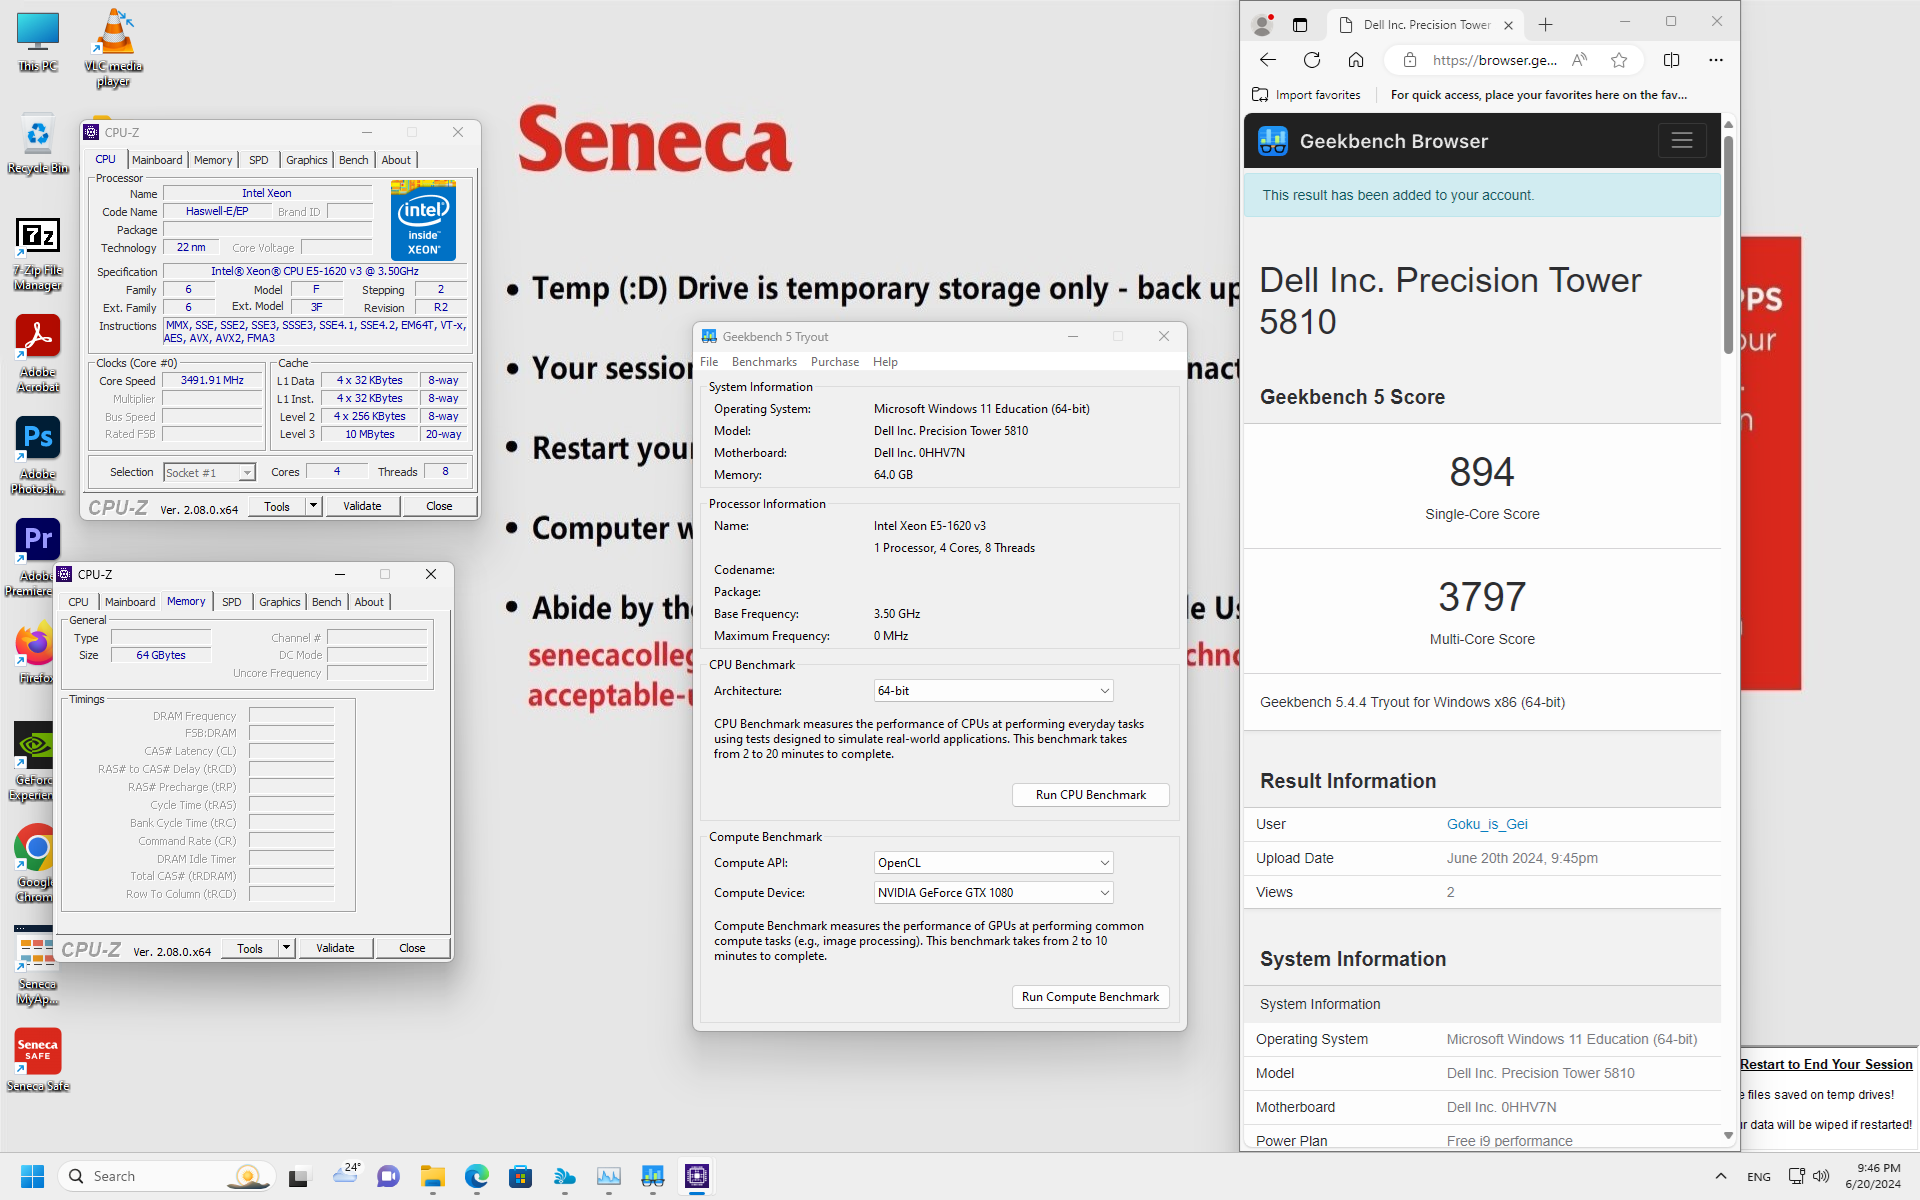This screenshot has height=1200, width=1920.
Task: Click the Edge browser back arrow
Action: tap(1268, 60)
